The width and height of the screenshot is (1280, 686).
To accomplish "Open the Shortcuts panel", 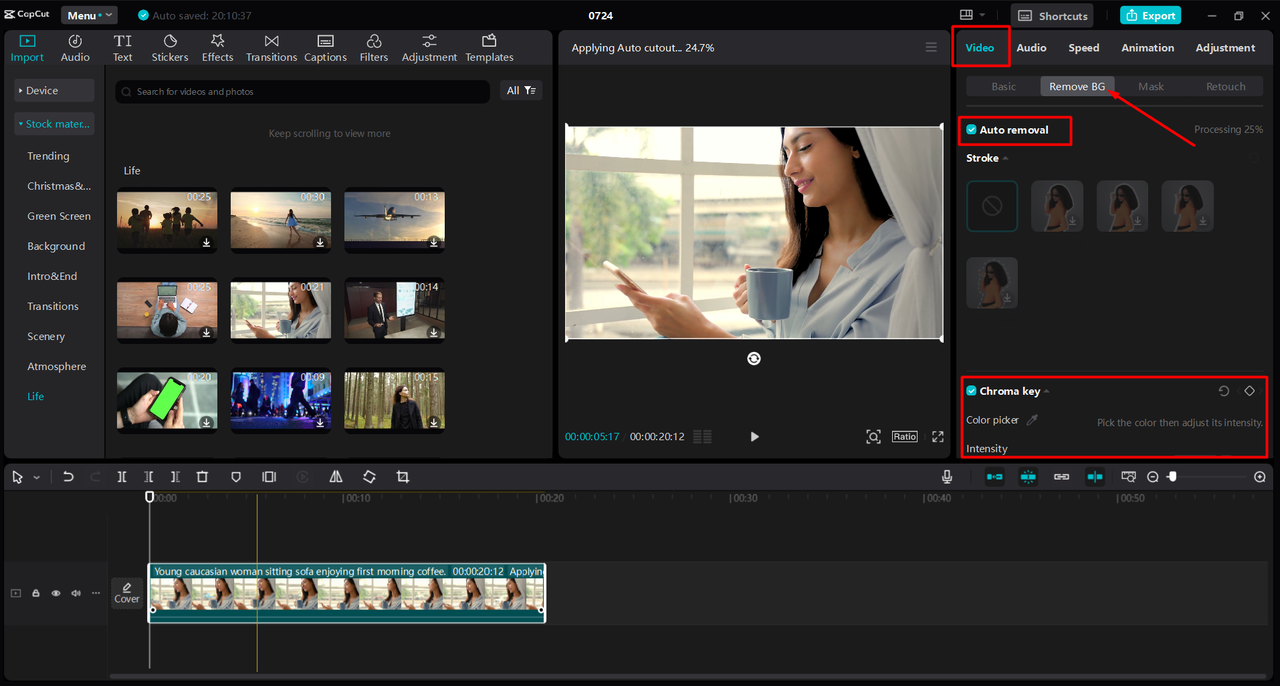I will point(1052,15).
